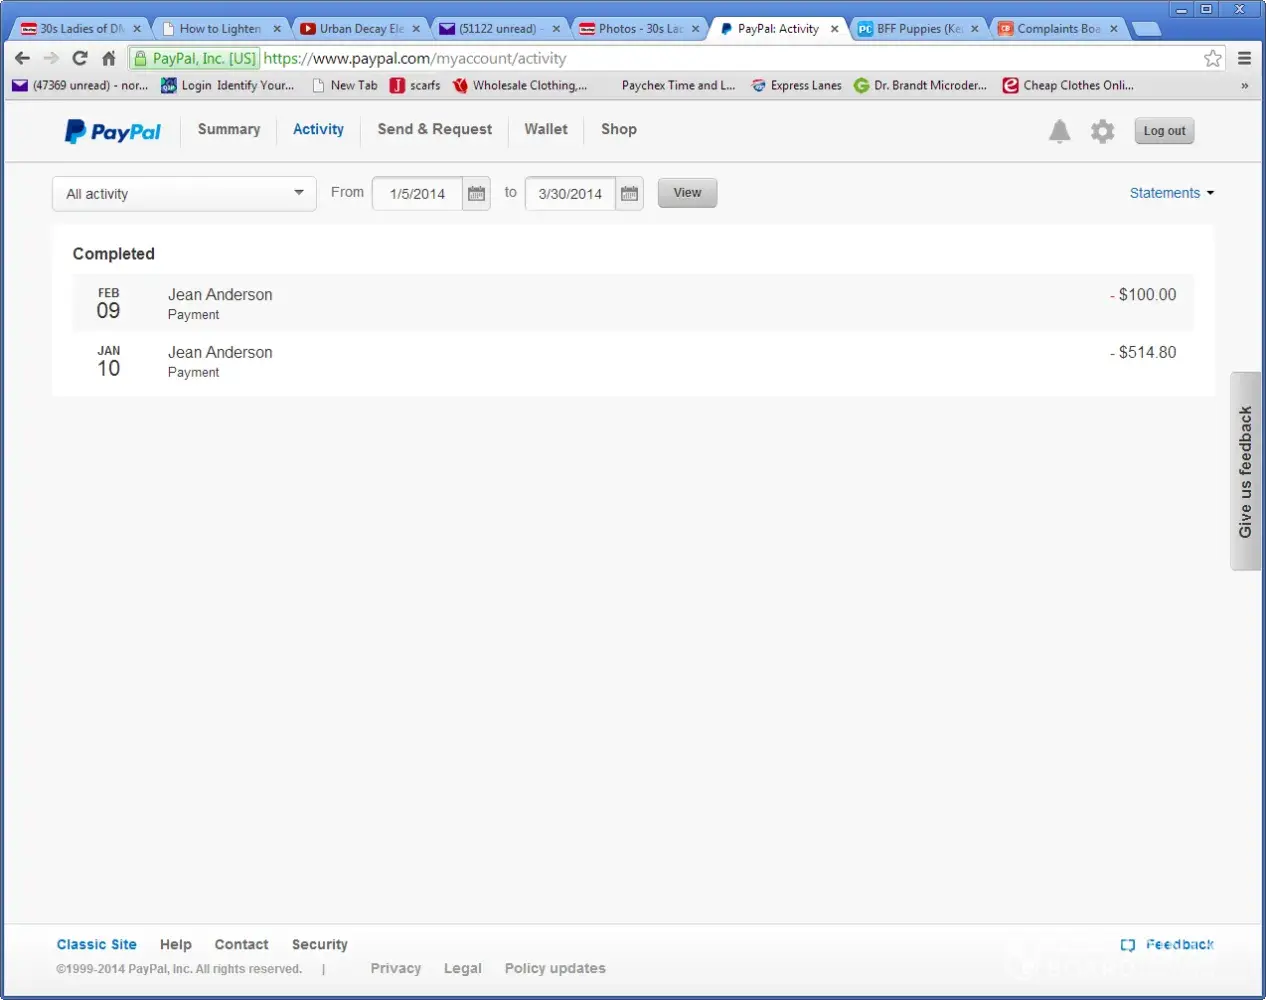Open the notifications bell icon

point(1059,131)
